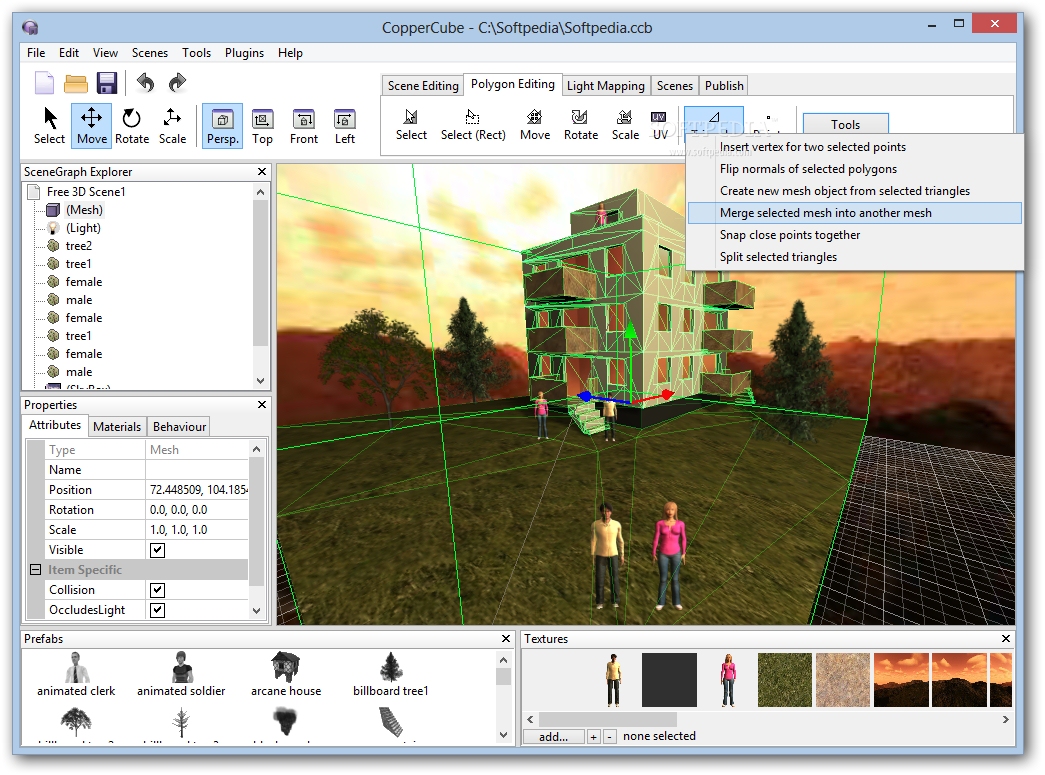Select animated soldier prefab
Screen dimensions: 1045x775
click(x=181, y=674)
